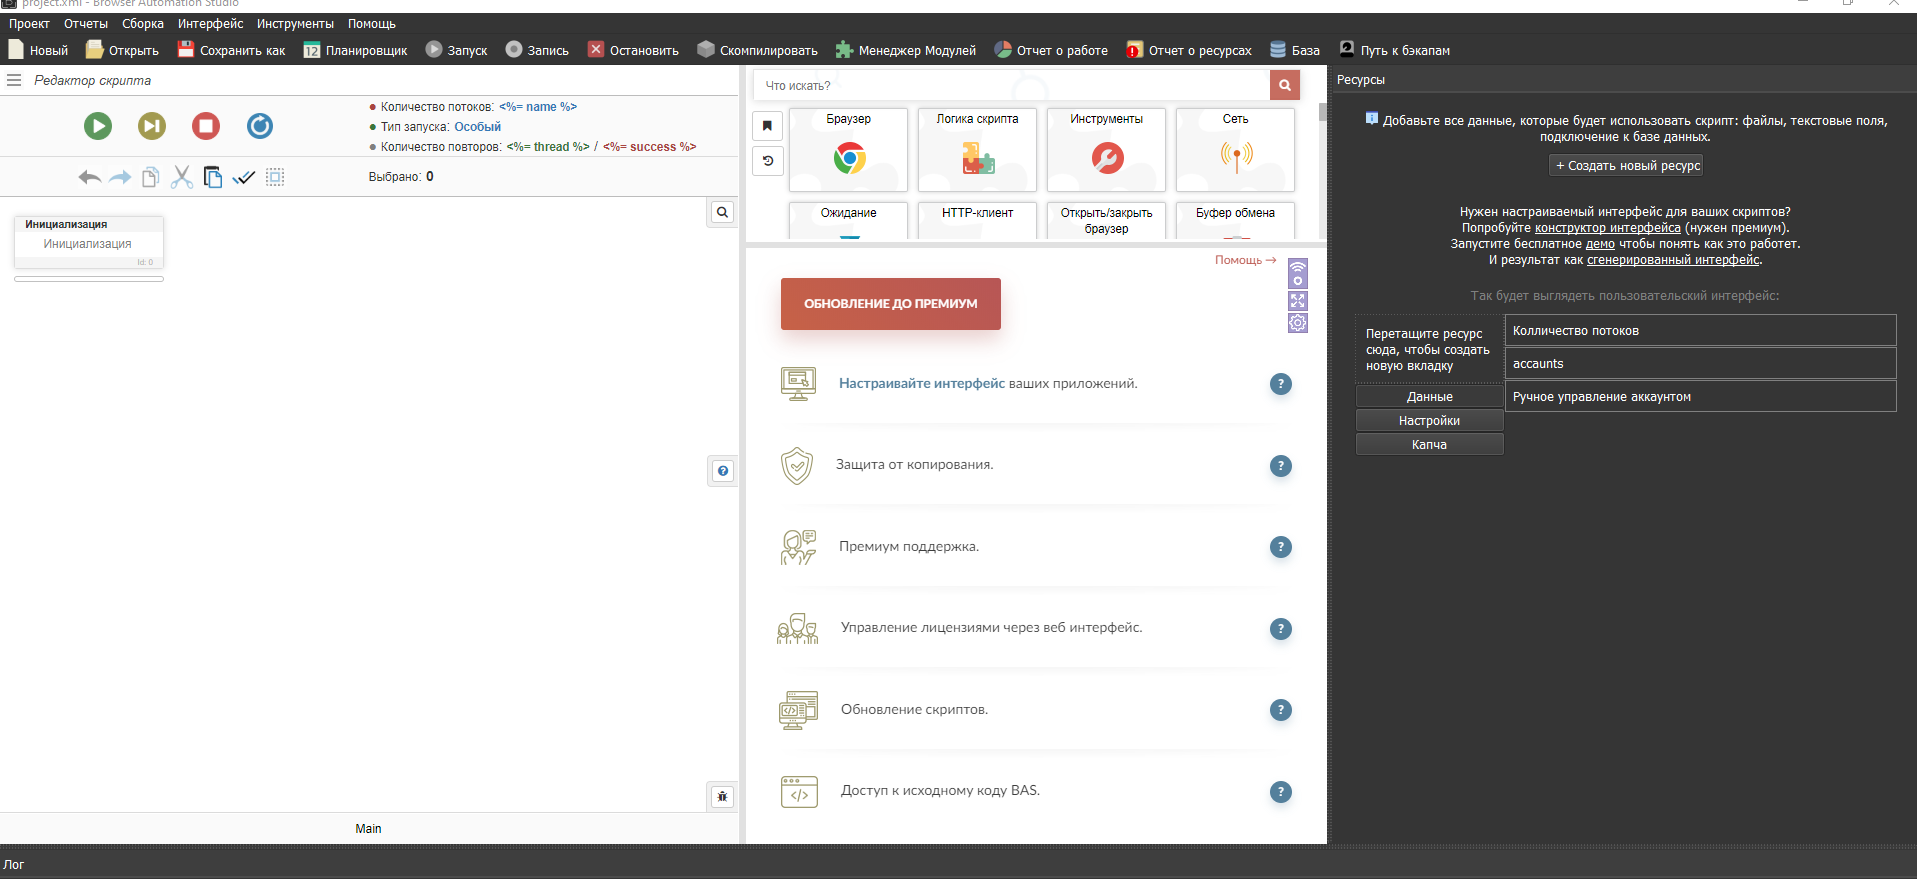Expand the hamburger menu in script editor
The width and height of the screenshot is (1917, 879).
pyautogui.click(x=14, y=80)
